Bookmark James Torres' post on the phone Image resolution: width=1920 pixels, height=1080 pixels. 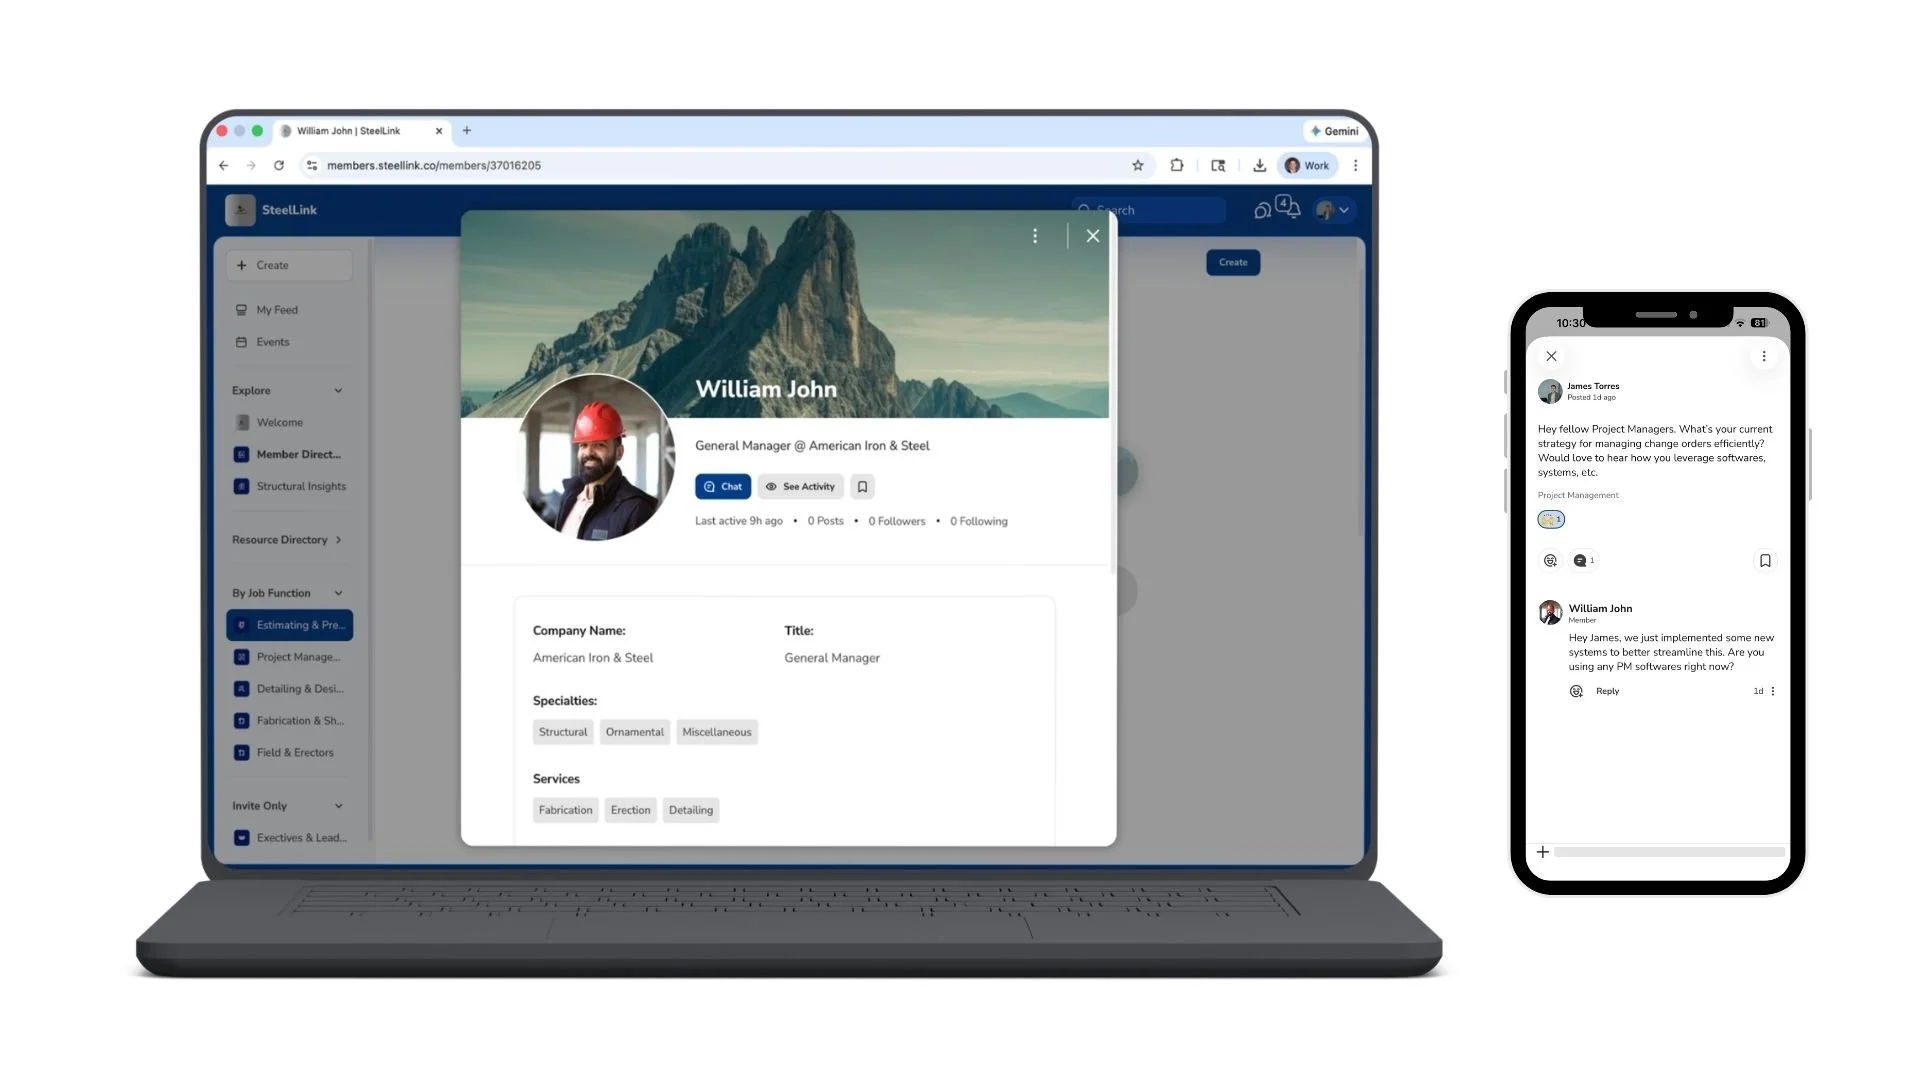[x=1765, y=561]
